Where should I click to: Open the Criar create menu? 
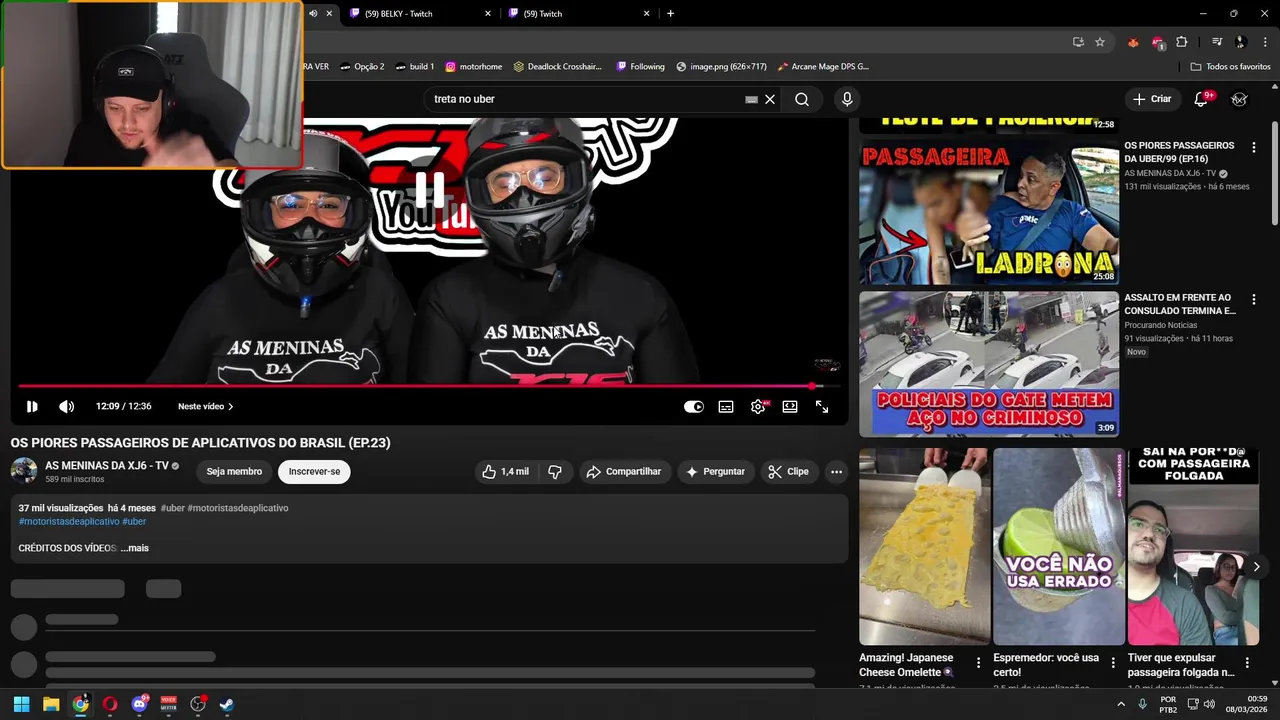[x=1151, y=99]
